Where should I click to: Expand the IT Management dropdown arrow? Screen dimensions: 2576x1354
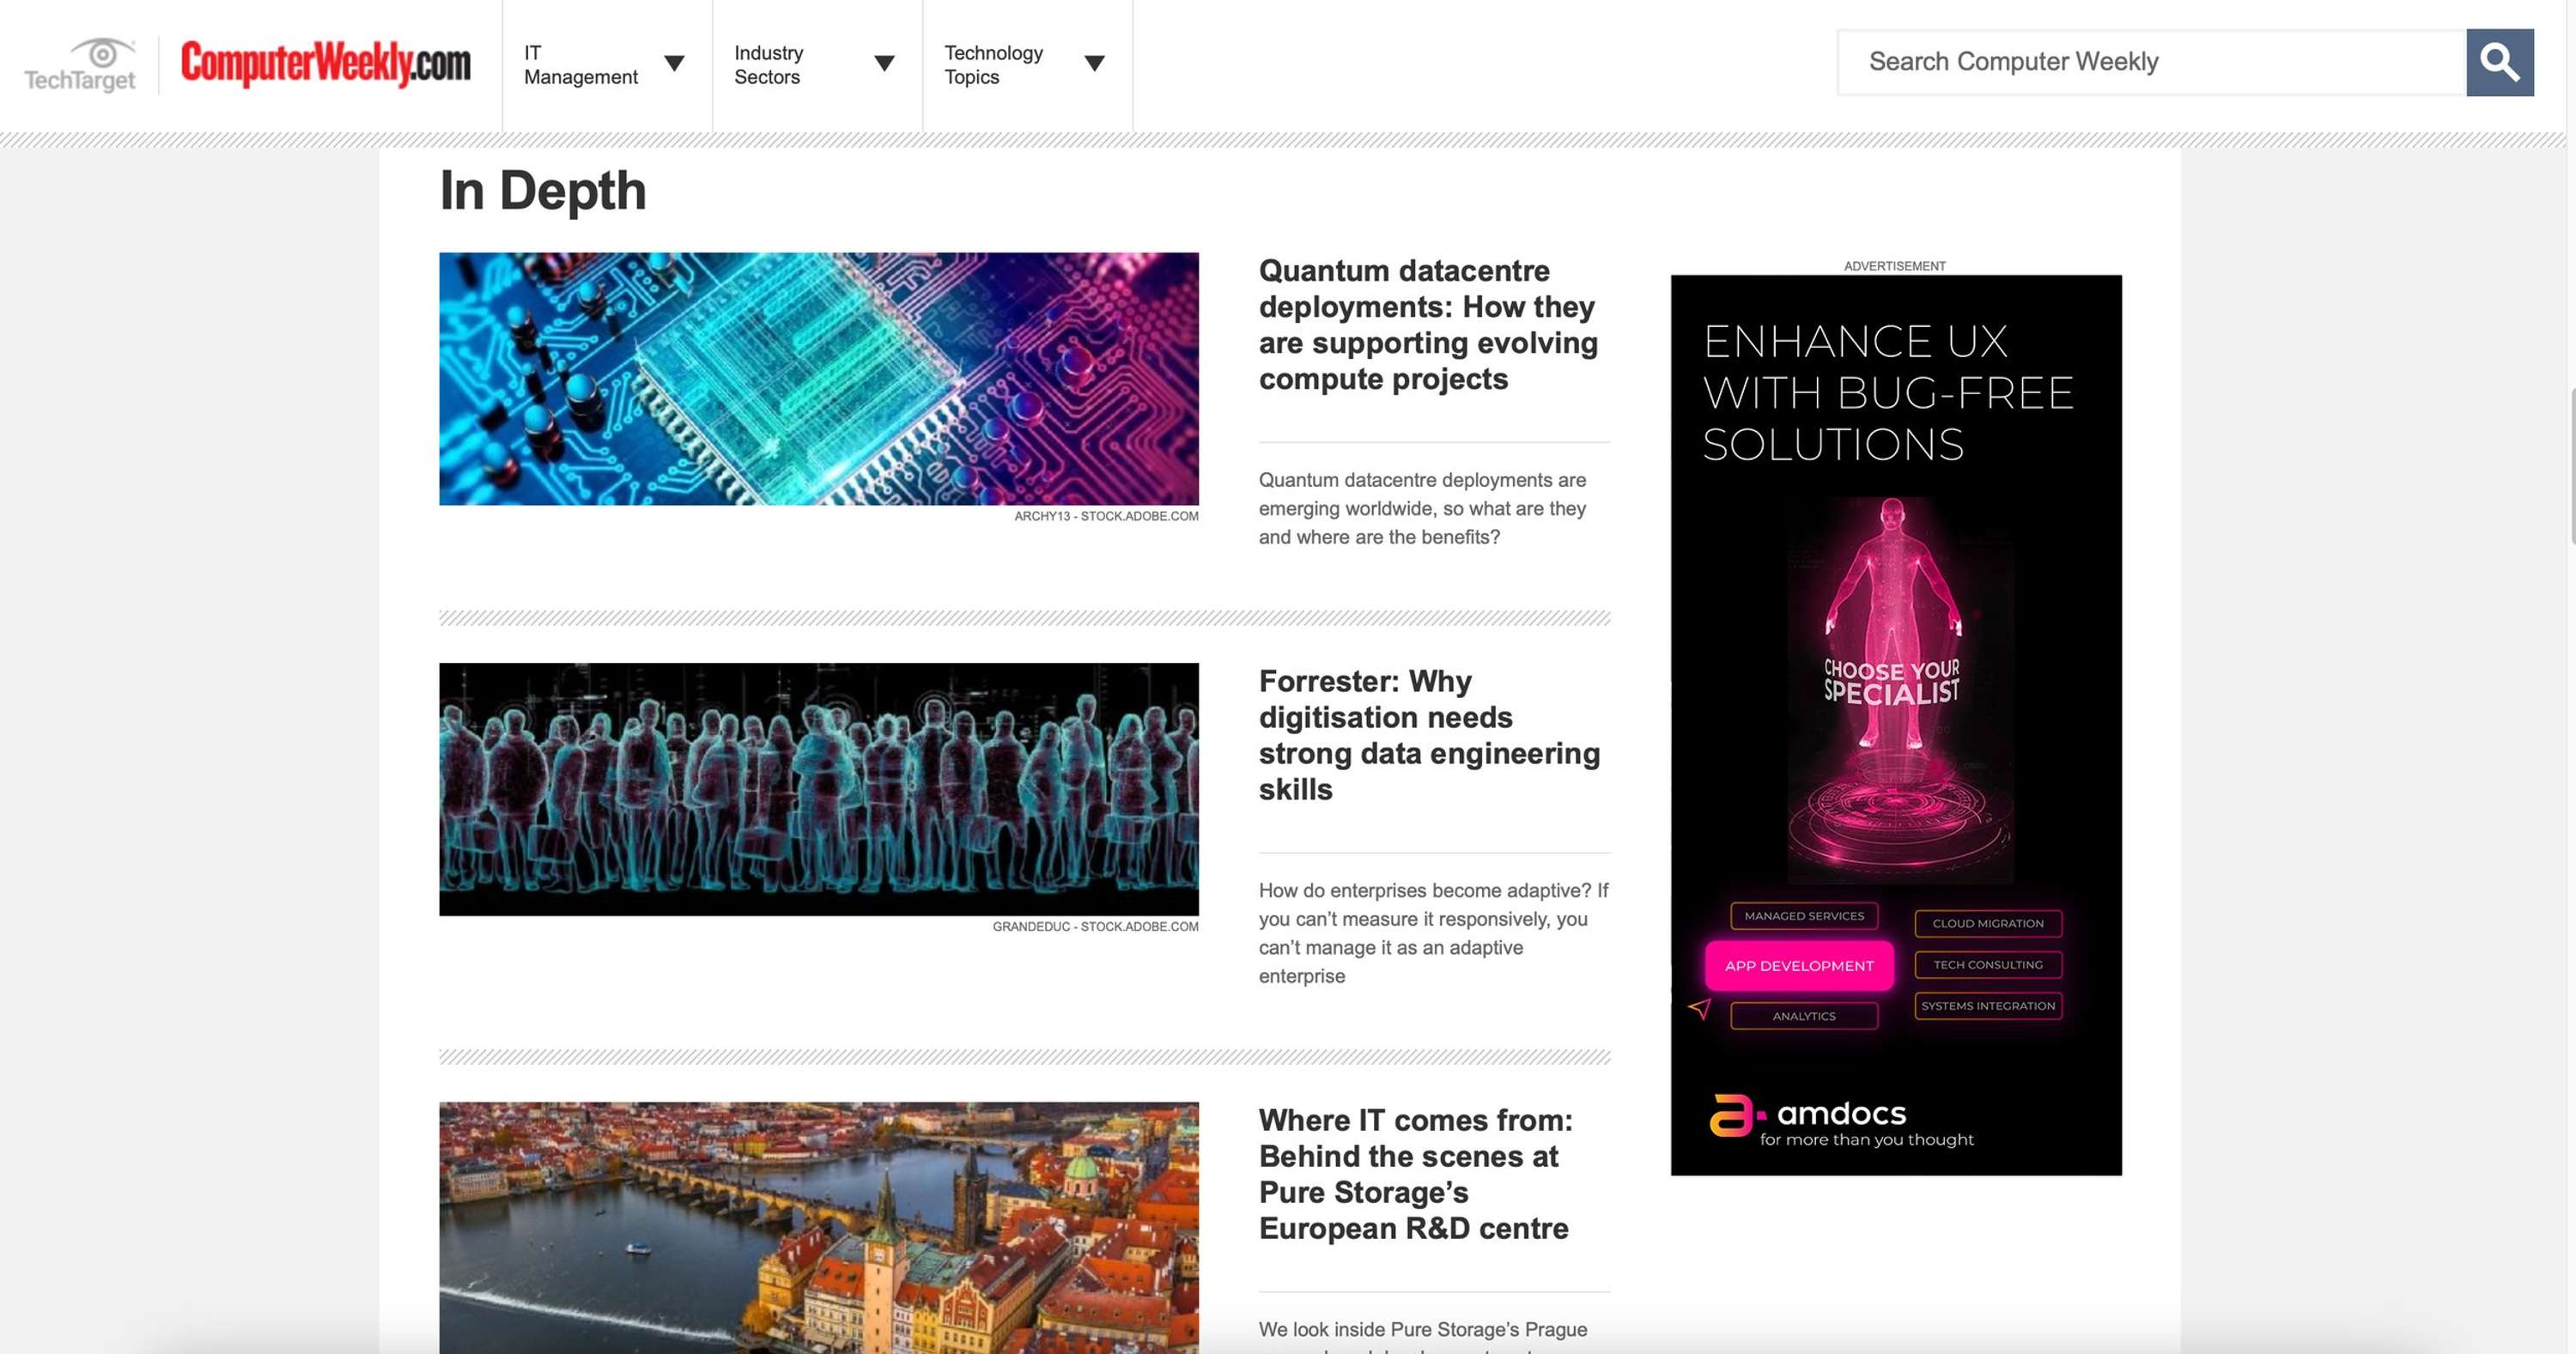(x=675, y=64)
